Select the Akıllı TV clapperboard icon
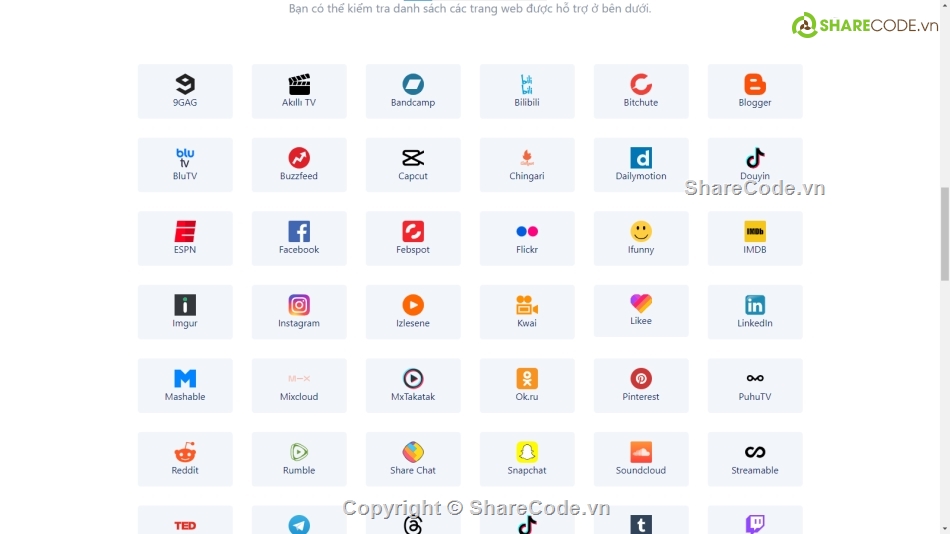The image size is (950, 534). 299,84
